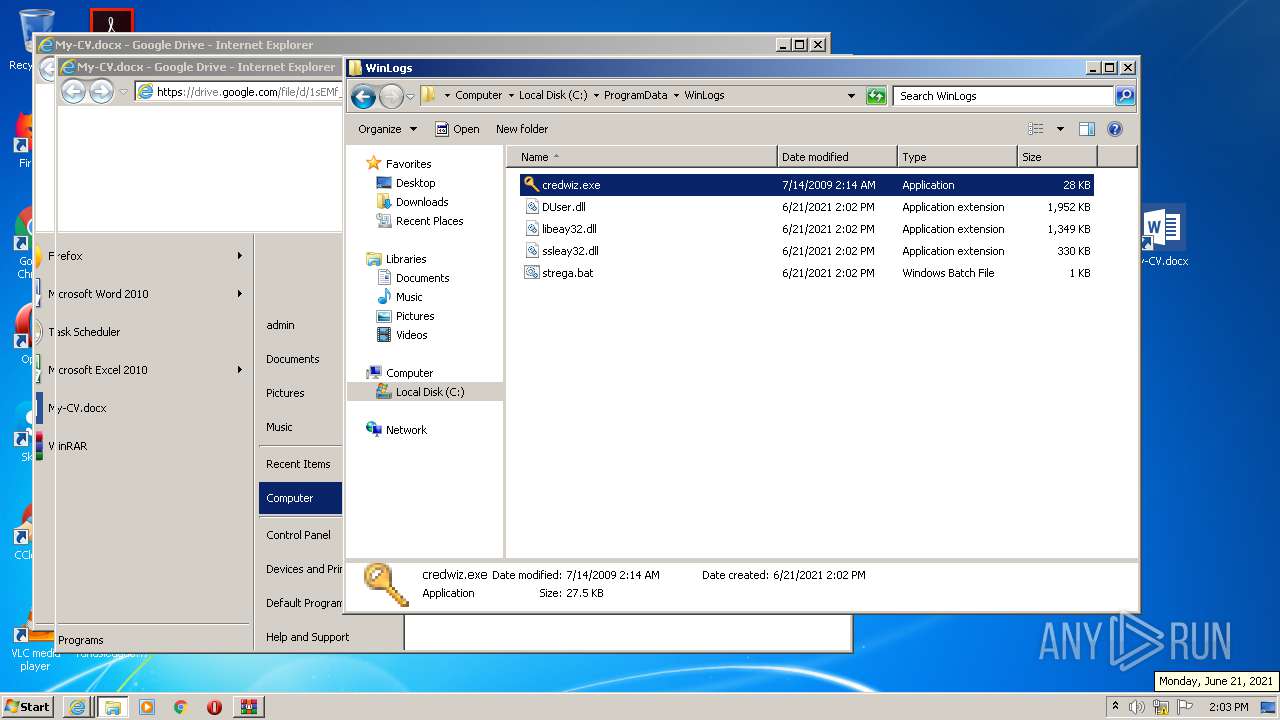Screen dimensions: 1280x720
Task: Expand the Microsoft Excel 2010 submenu arrow
Action: click(x=240, y=370)
